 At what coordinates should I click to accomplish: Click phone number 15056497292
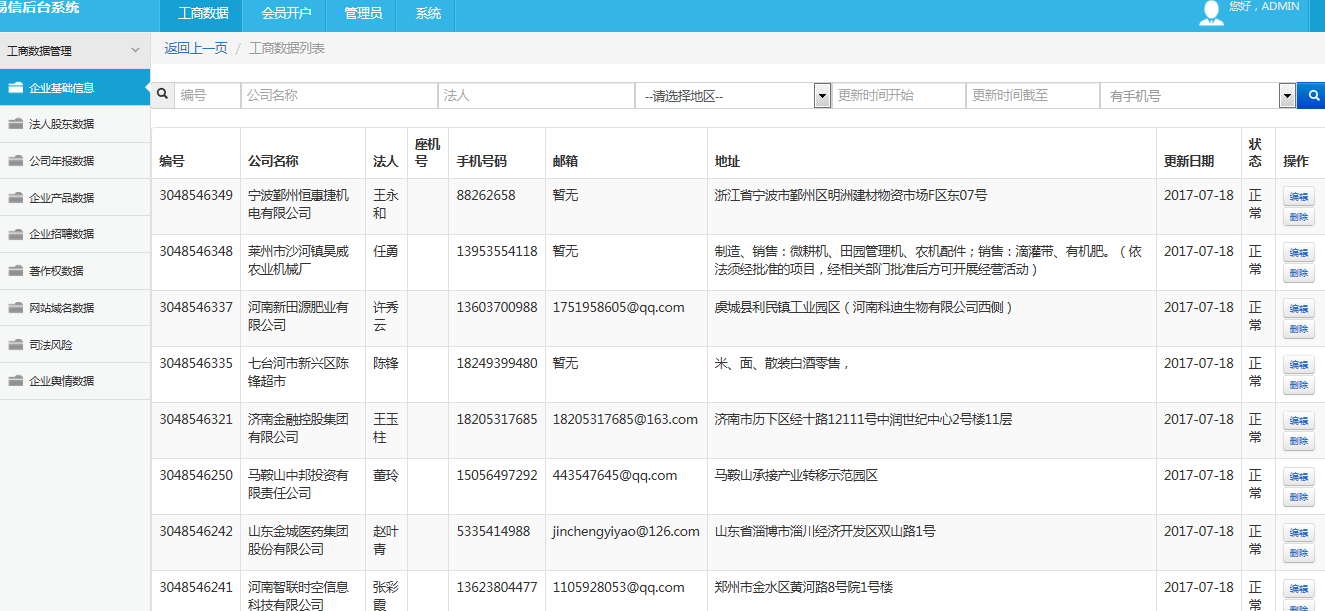(497, 475)
